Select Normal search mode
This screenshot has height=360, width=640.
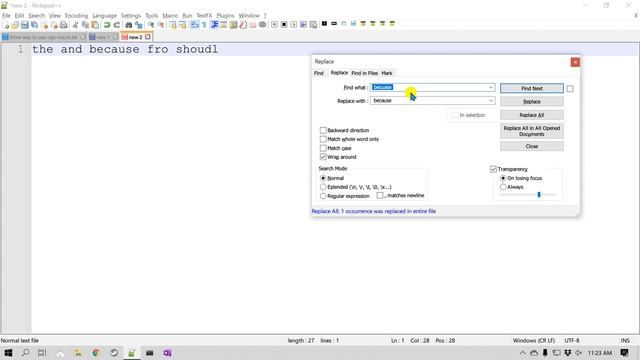323,178
